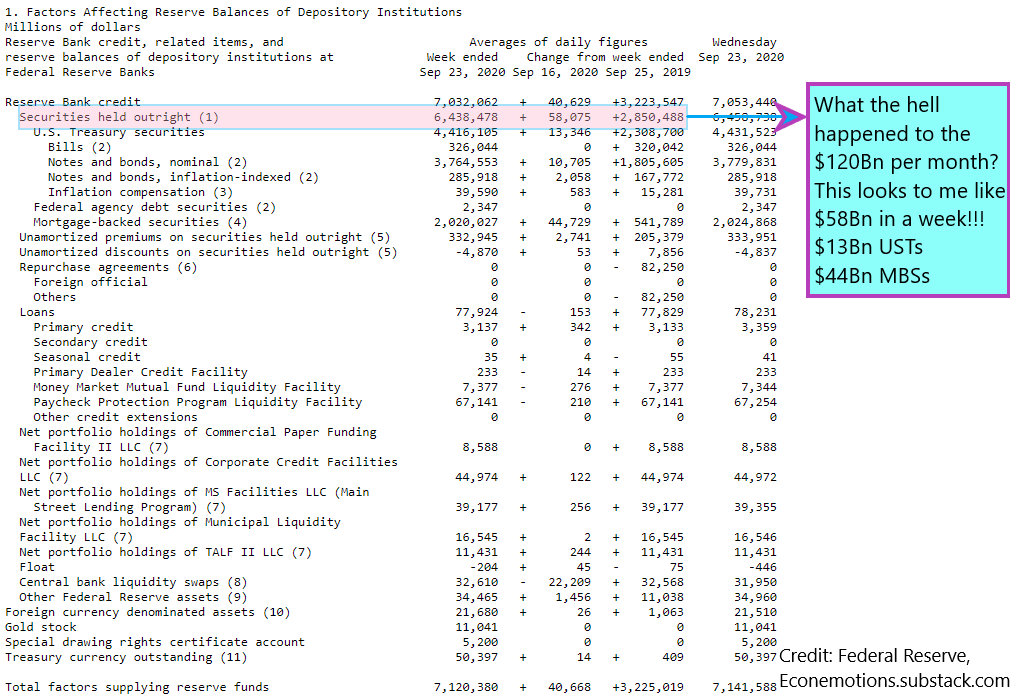Click the 'Averages of daily figures' header

coord(558,42)
